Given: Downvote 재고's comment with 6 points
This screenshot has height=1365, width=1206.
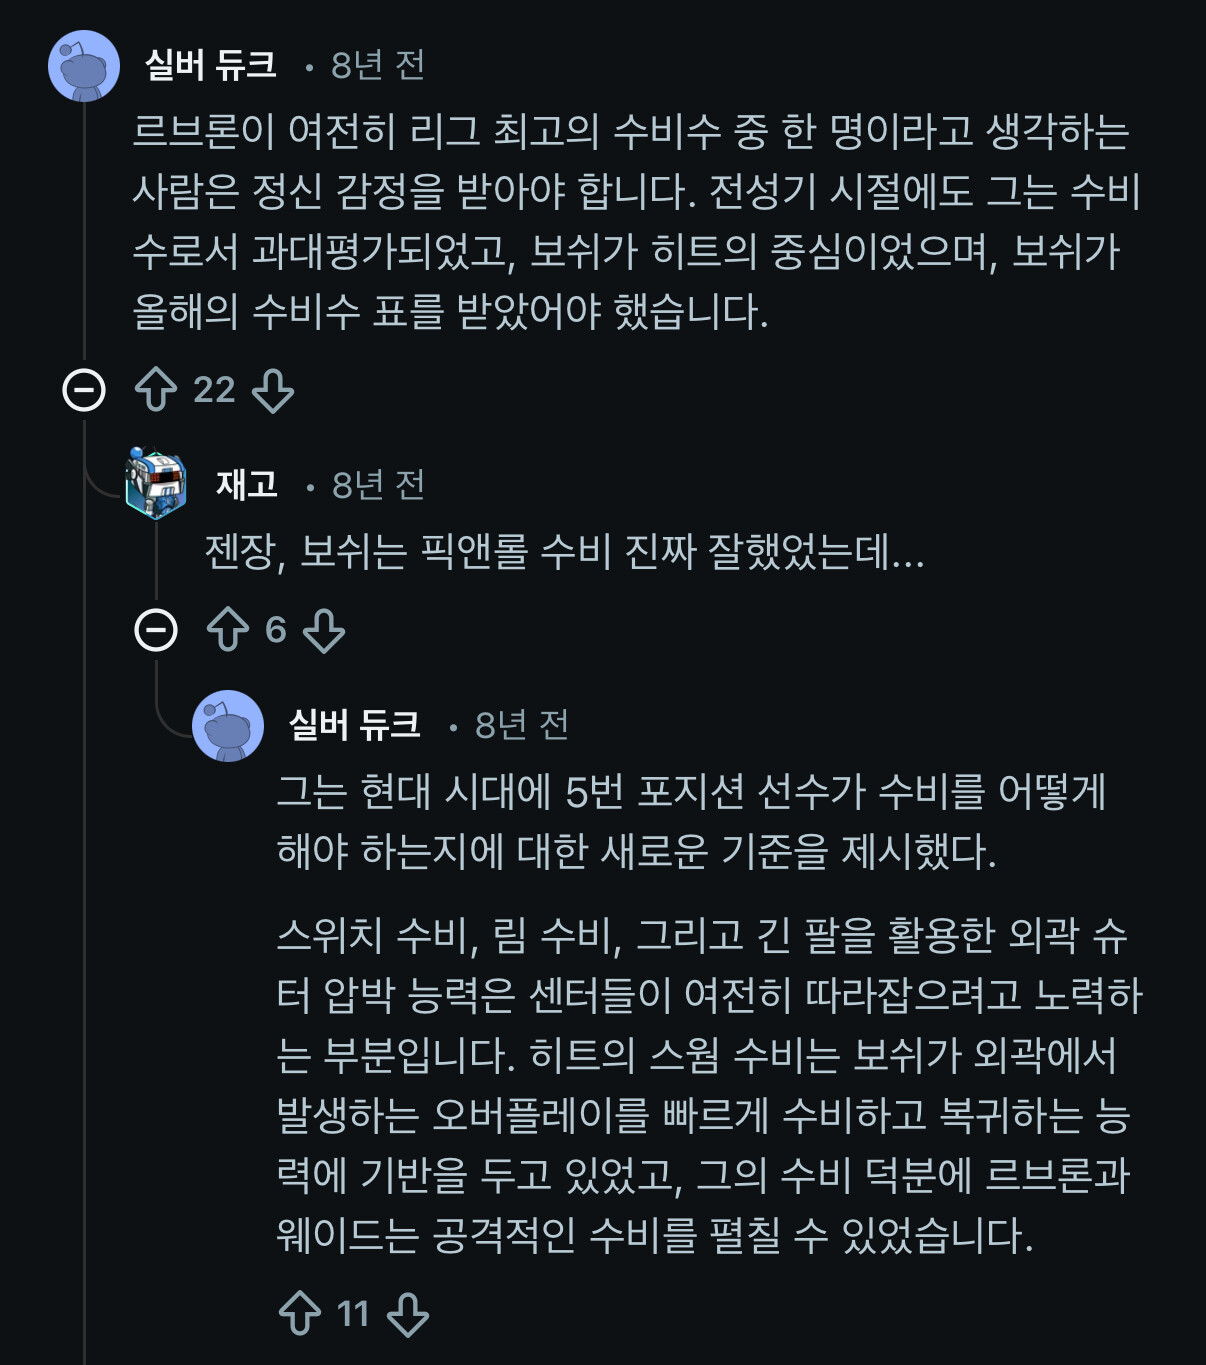Looking at the screenshot, I should click(324, 630).
